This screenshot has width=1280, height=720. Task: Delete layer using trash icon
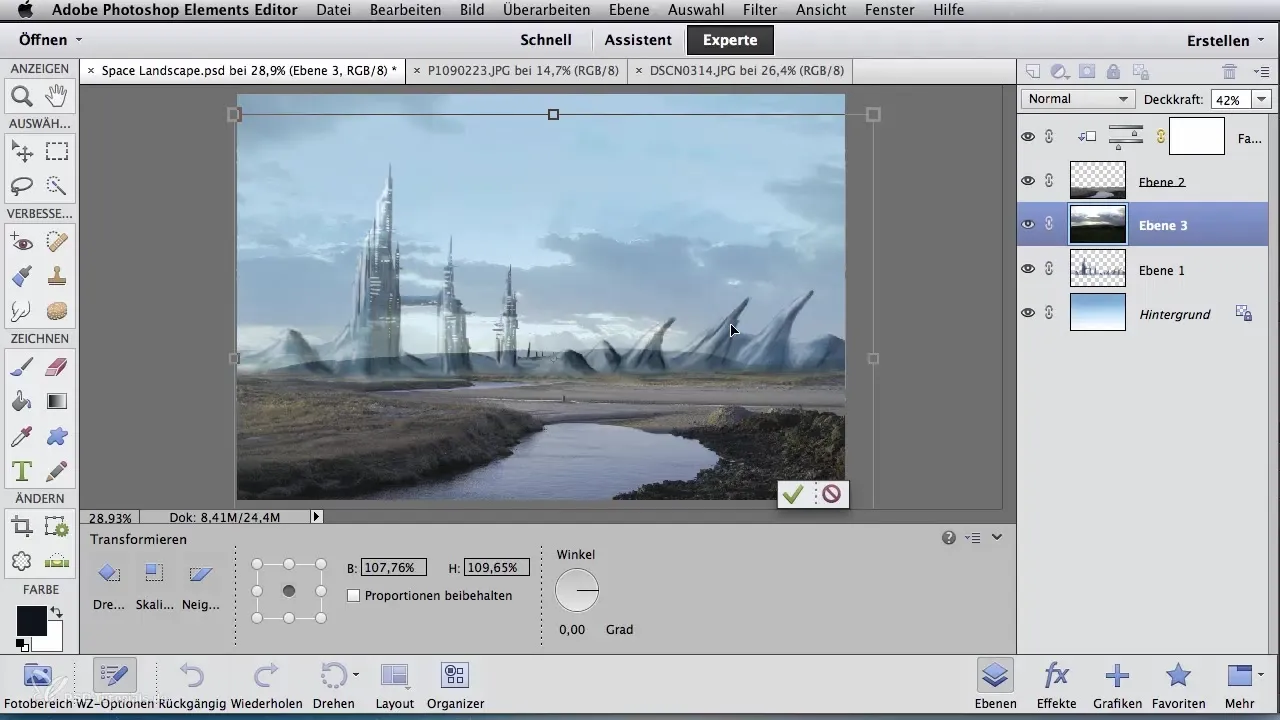point(1229,72)
